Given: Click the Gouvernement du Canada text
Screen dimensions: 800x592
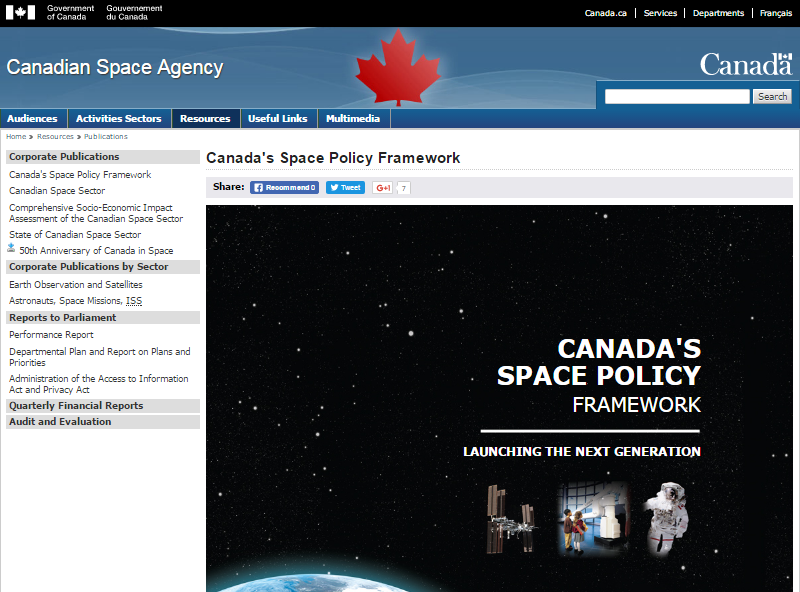Looking at the screenshot, I should (134, 13).
